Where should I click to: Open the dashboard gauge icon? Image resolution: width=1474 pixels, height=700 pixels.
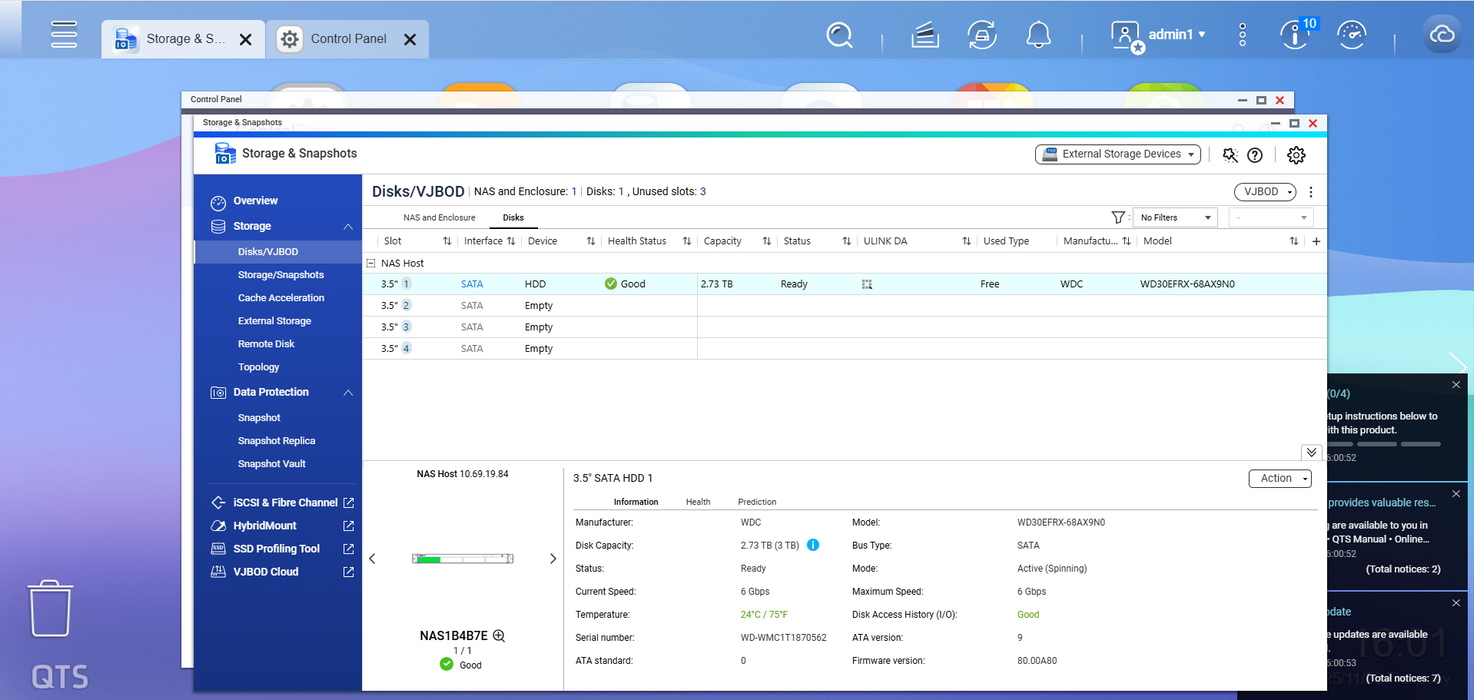tap(1351, 35)
